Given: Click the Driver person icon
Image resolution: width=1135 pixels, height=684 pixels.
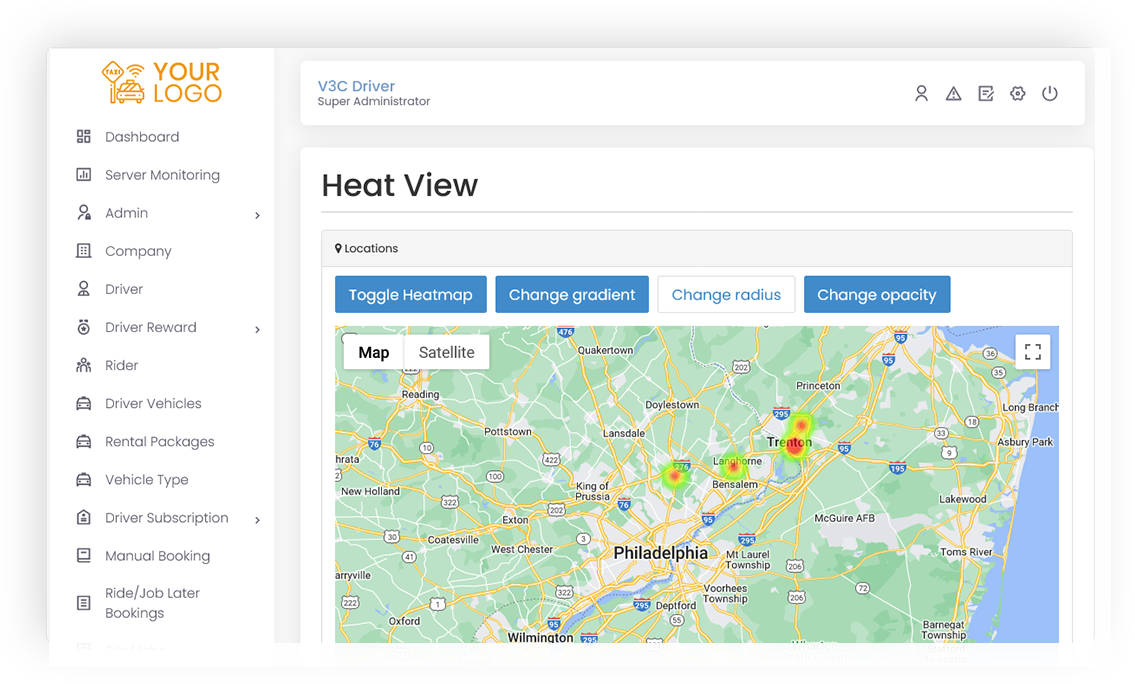Looking at the screenshot, I should [x=84, y=289].
